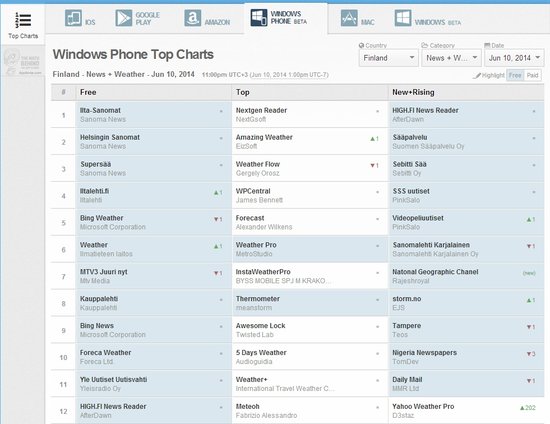Image resolution: width=550 pixels, height=424 pixels.
Task: Select Weather Pro by MetroStudio
Action: [256, 245]
